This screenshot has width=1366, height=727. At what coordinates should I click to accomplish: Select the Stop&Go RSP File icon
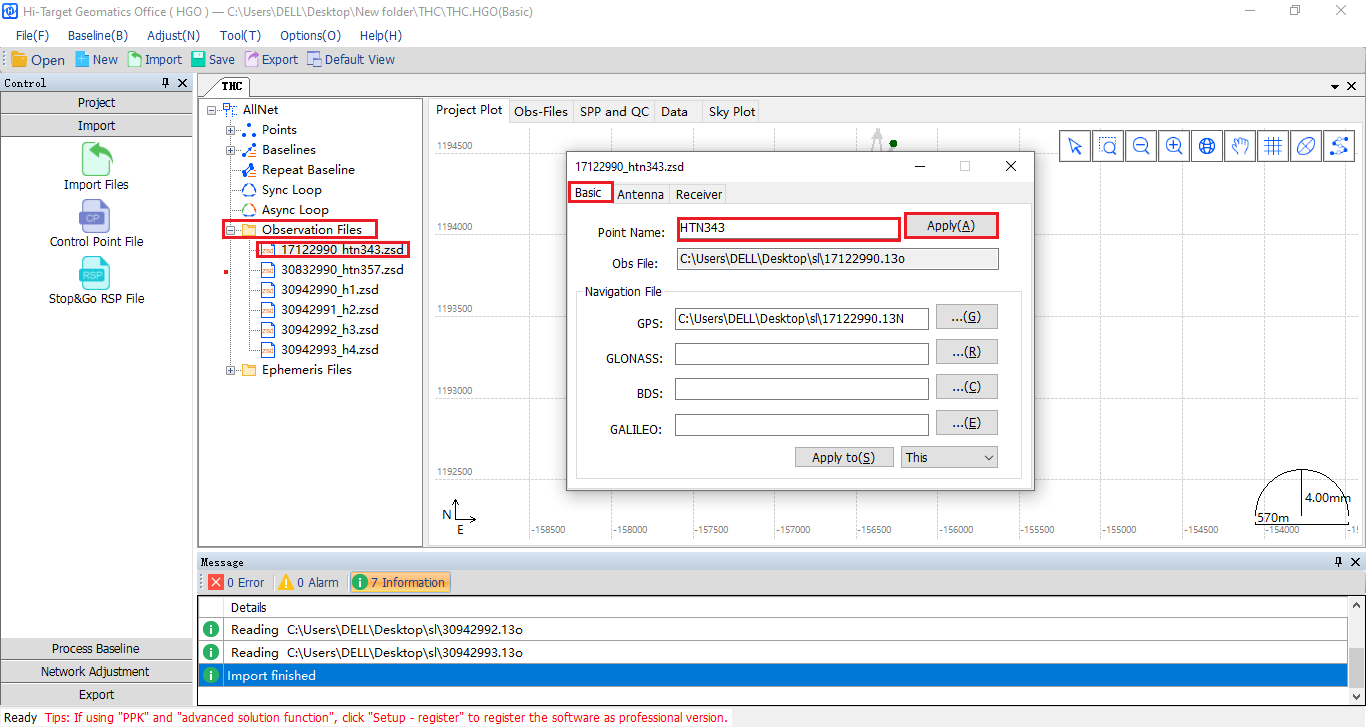96,273
